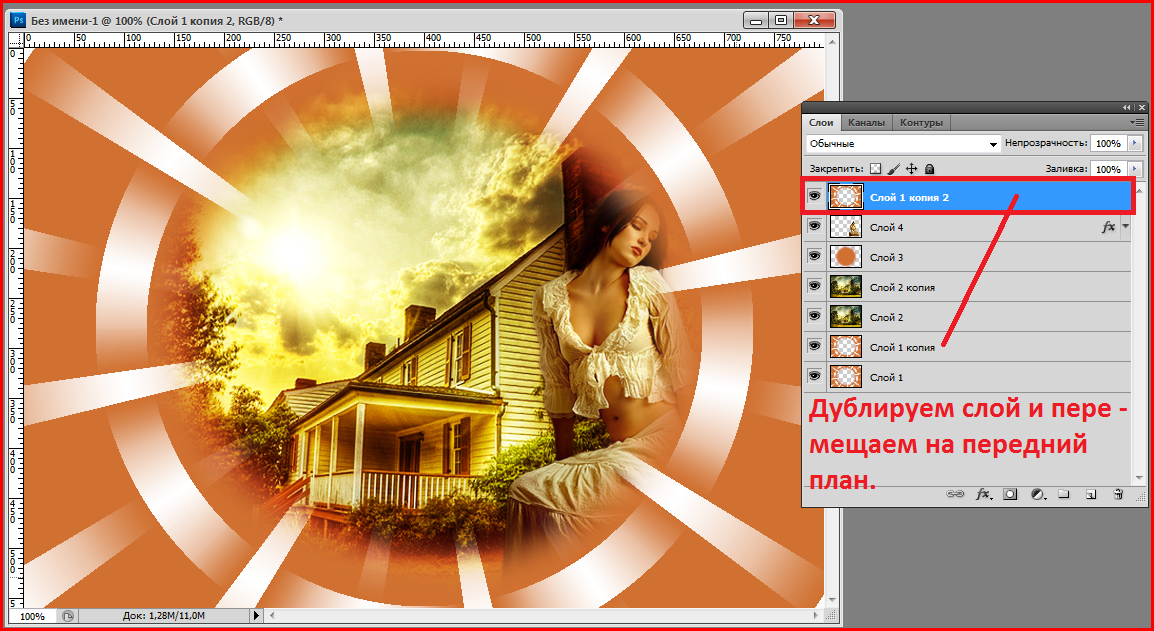
Task: Create a new layer in Layers panel
Action: coord(1091,495)
